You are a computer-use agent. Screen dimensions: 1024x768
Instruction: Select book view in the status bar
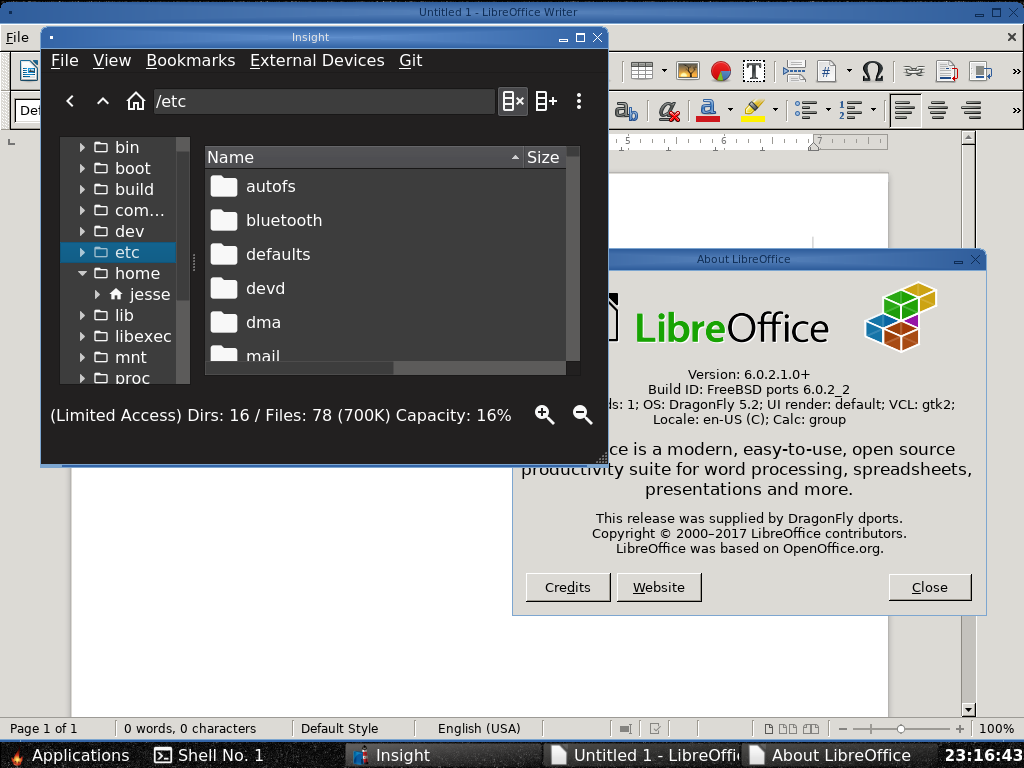[x=810, y=729]
